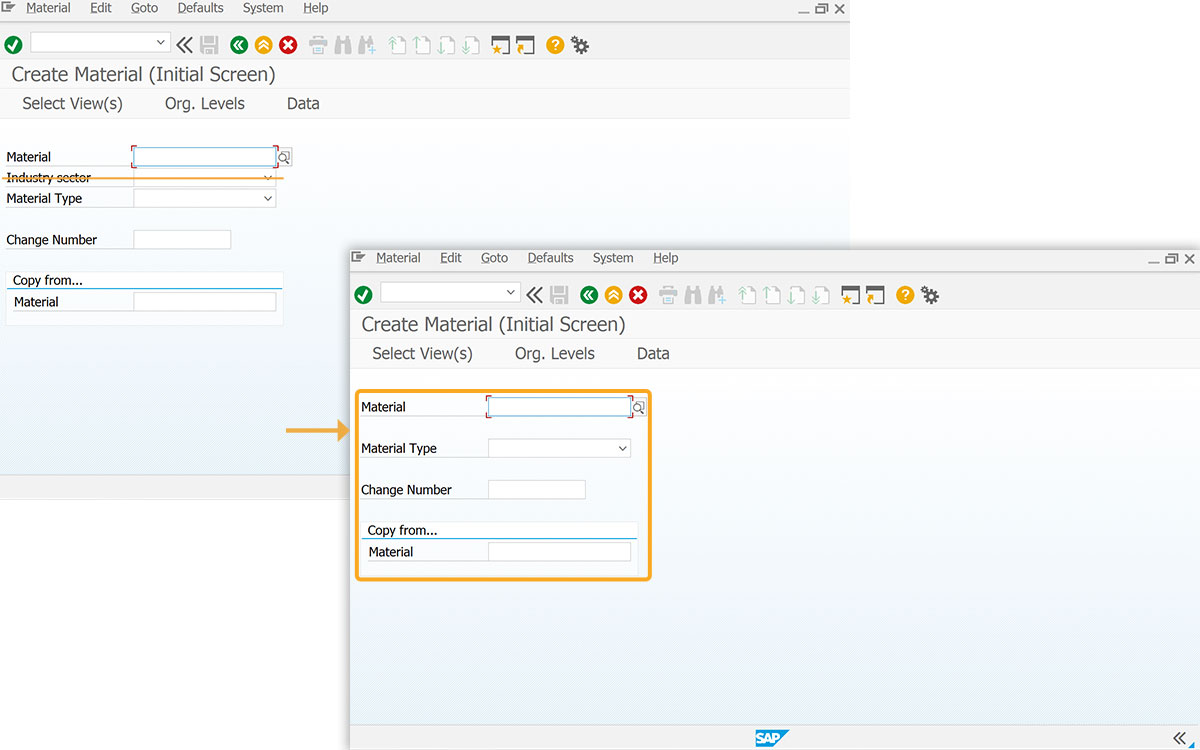The height and width of the screenshot is (750, 1200).
Task: Click Data button in back window
Action: 303,104
